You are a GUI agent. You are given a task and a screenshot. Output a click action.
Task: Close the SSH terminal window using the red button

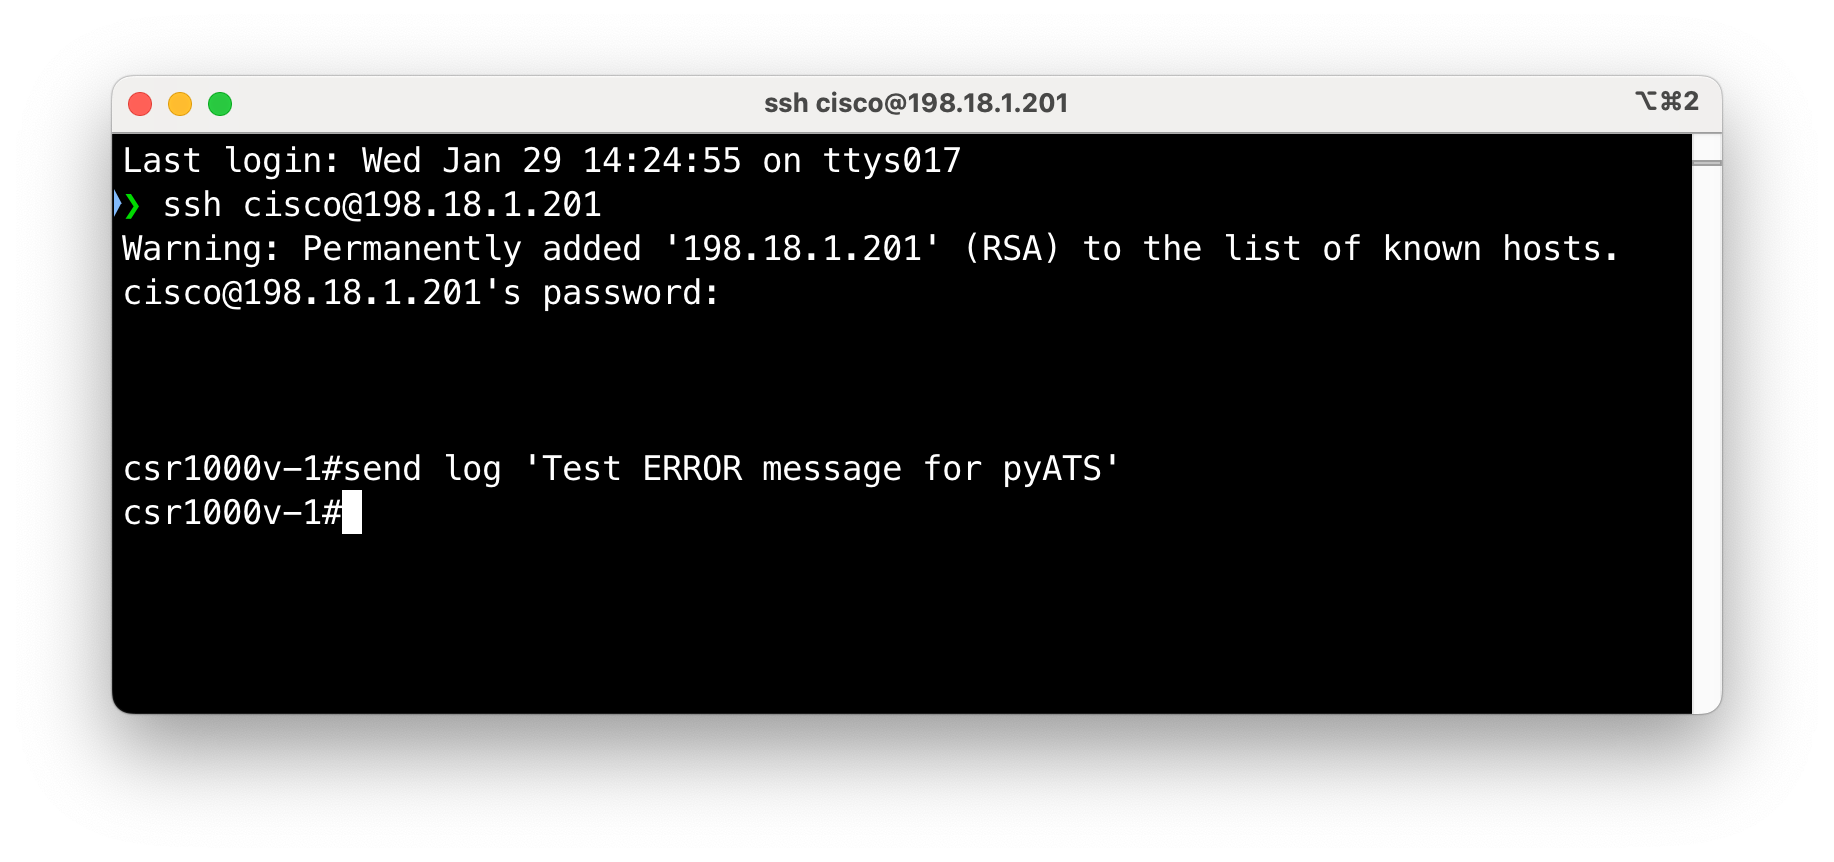pos(140,104)
